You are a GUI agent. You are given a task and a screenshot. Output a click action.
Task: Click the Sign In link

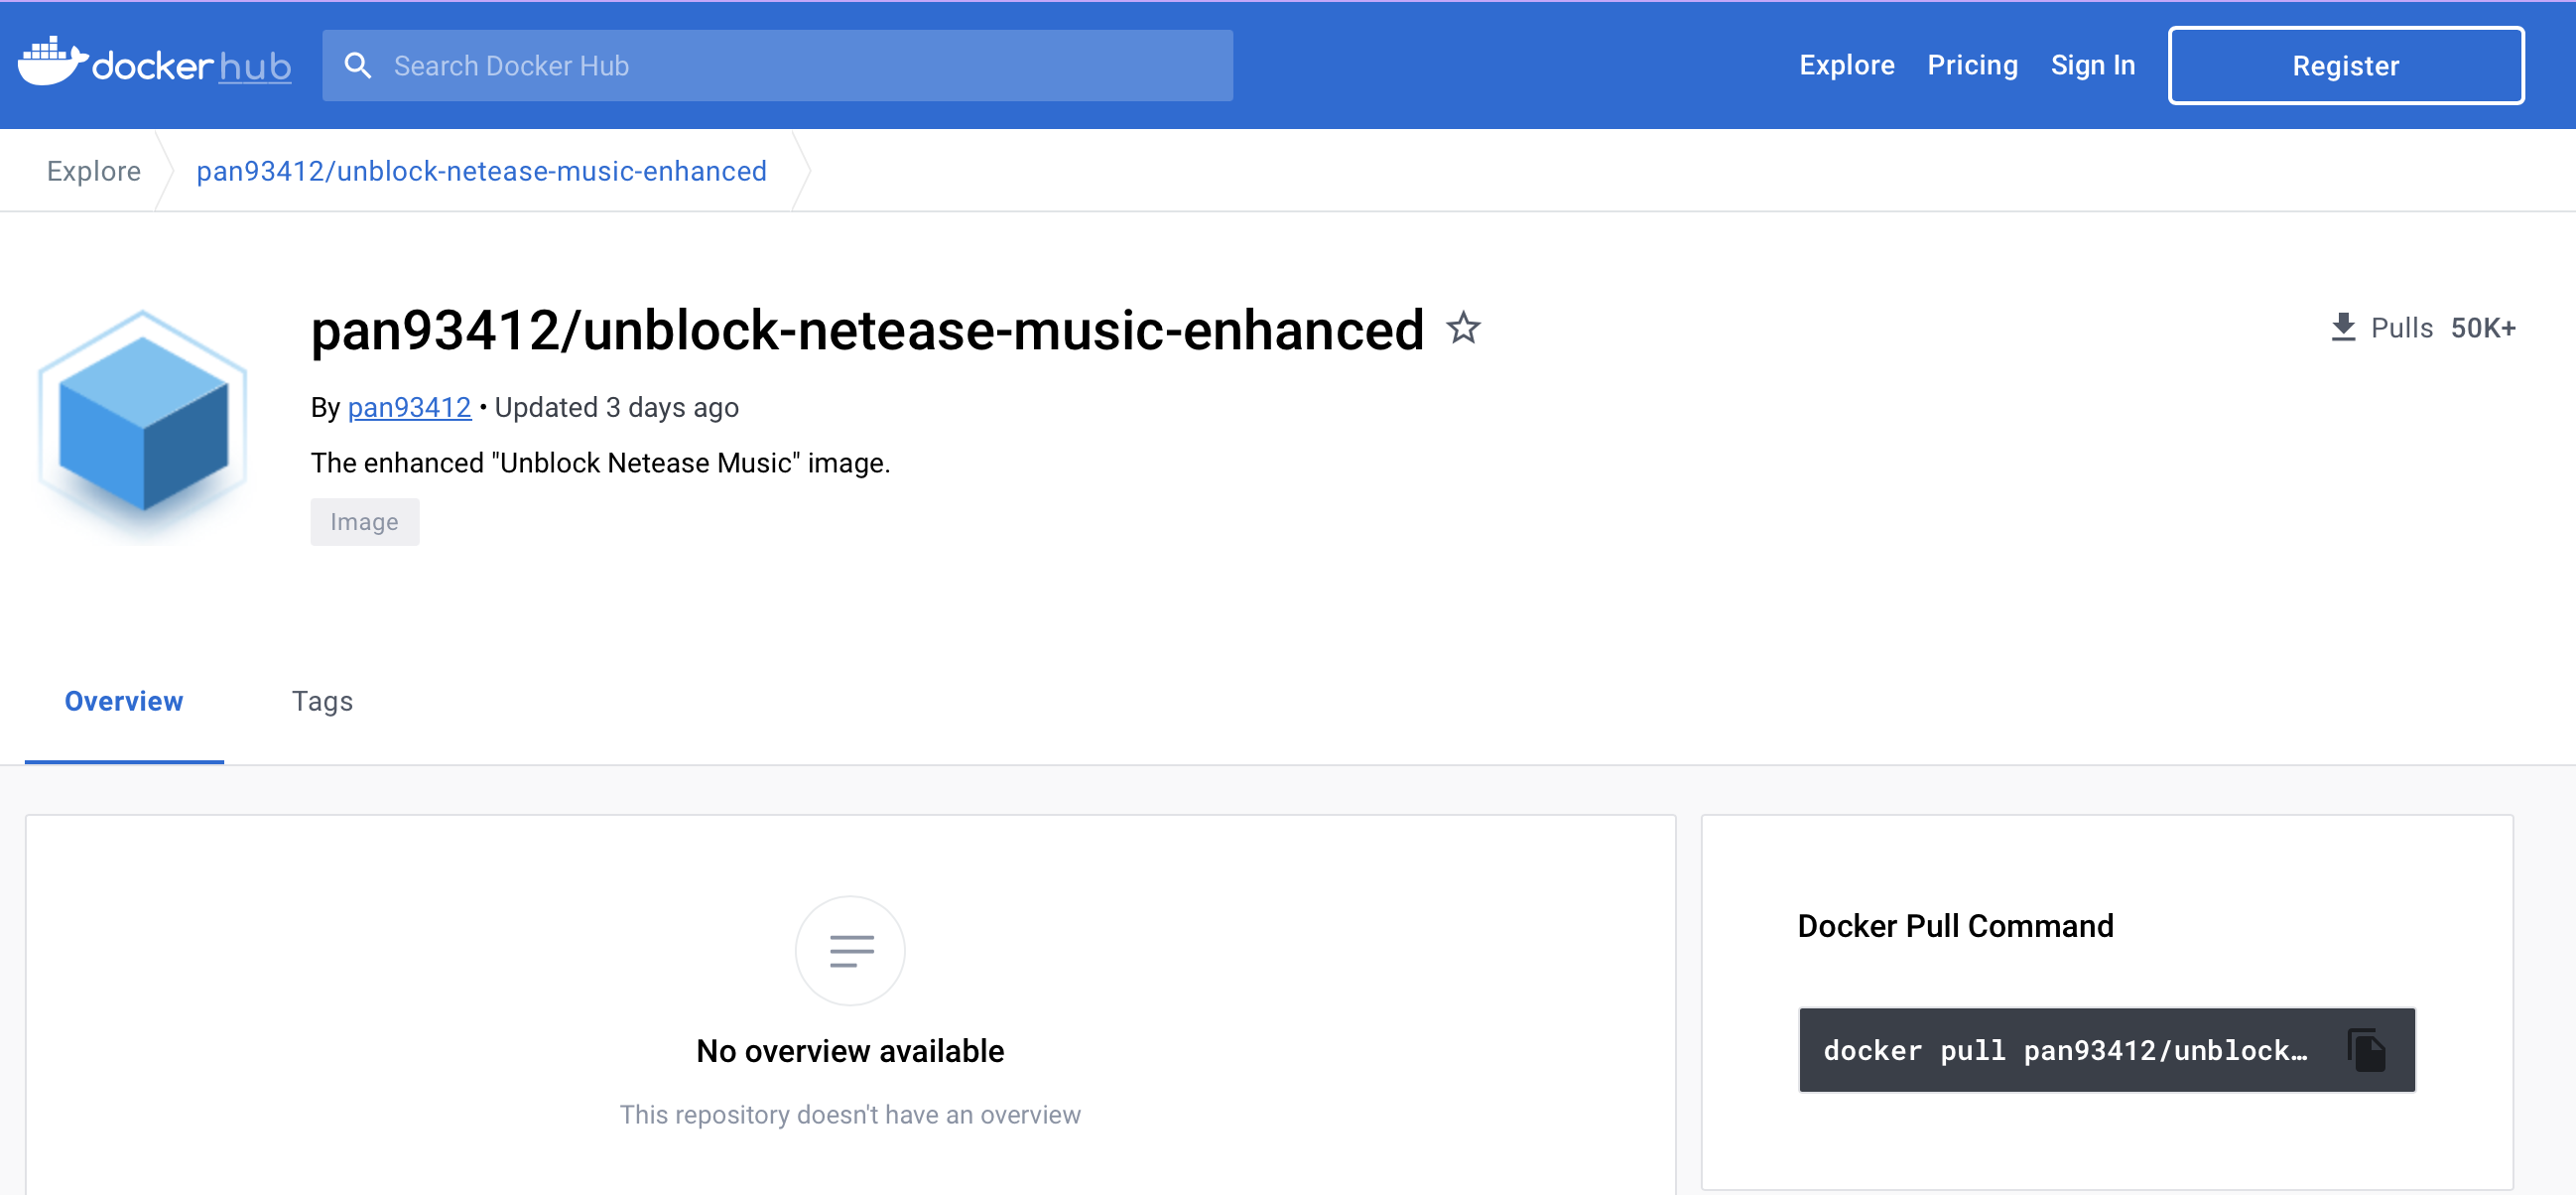point(2092,66)
